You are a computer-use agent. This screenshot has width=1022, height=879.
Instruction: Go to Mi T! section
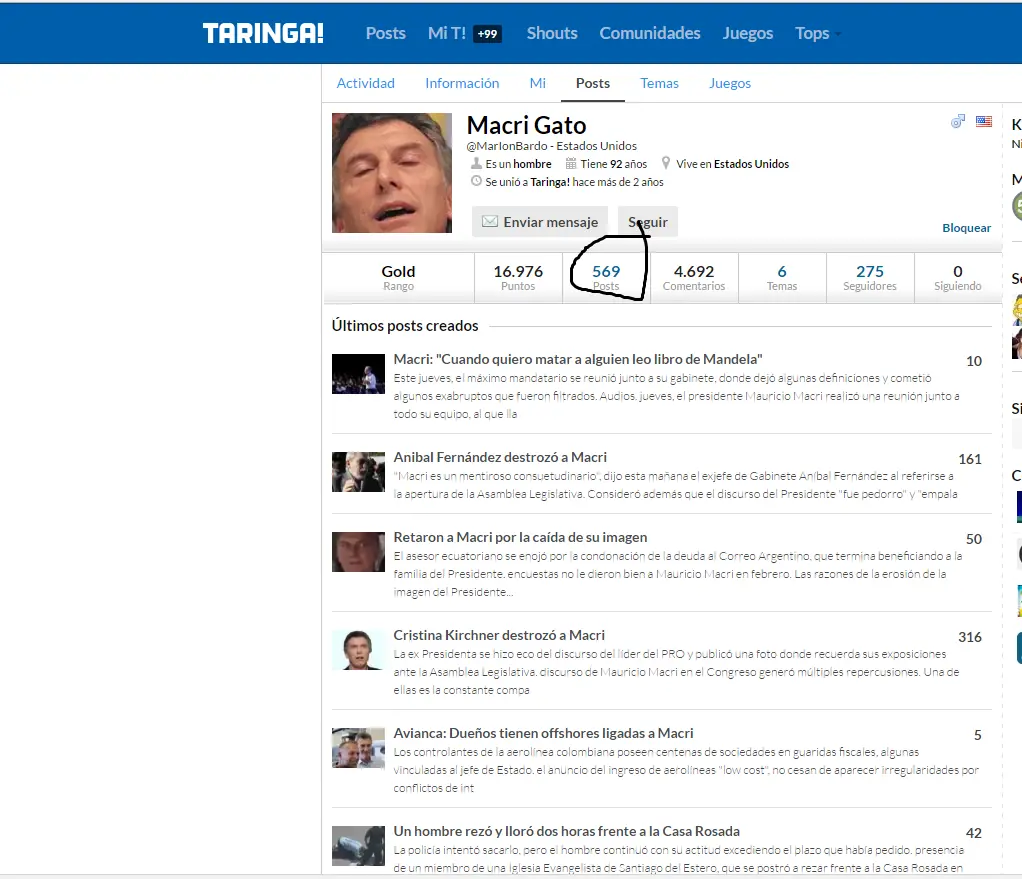[446, 33]
